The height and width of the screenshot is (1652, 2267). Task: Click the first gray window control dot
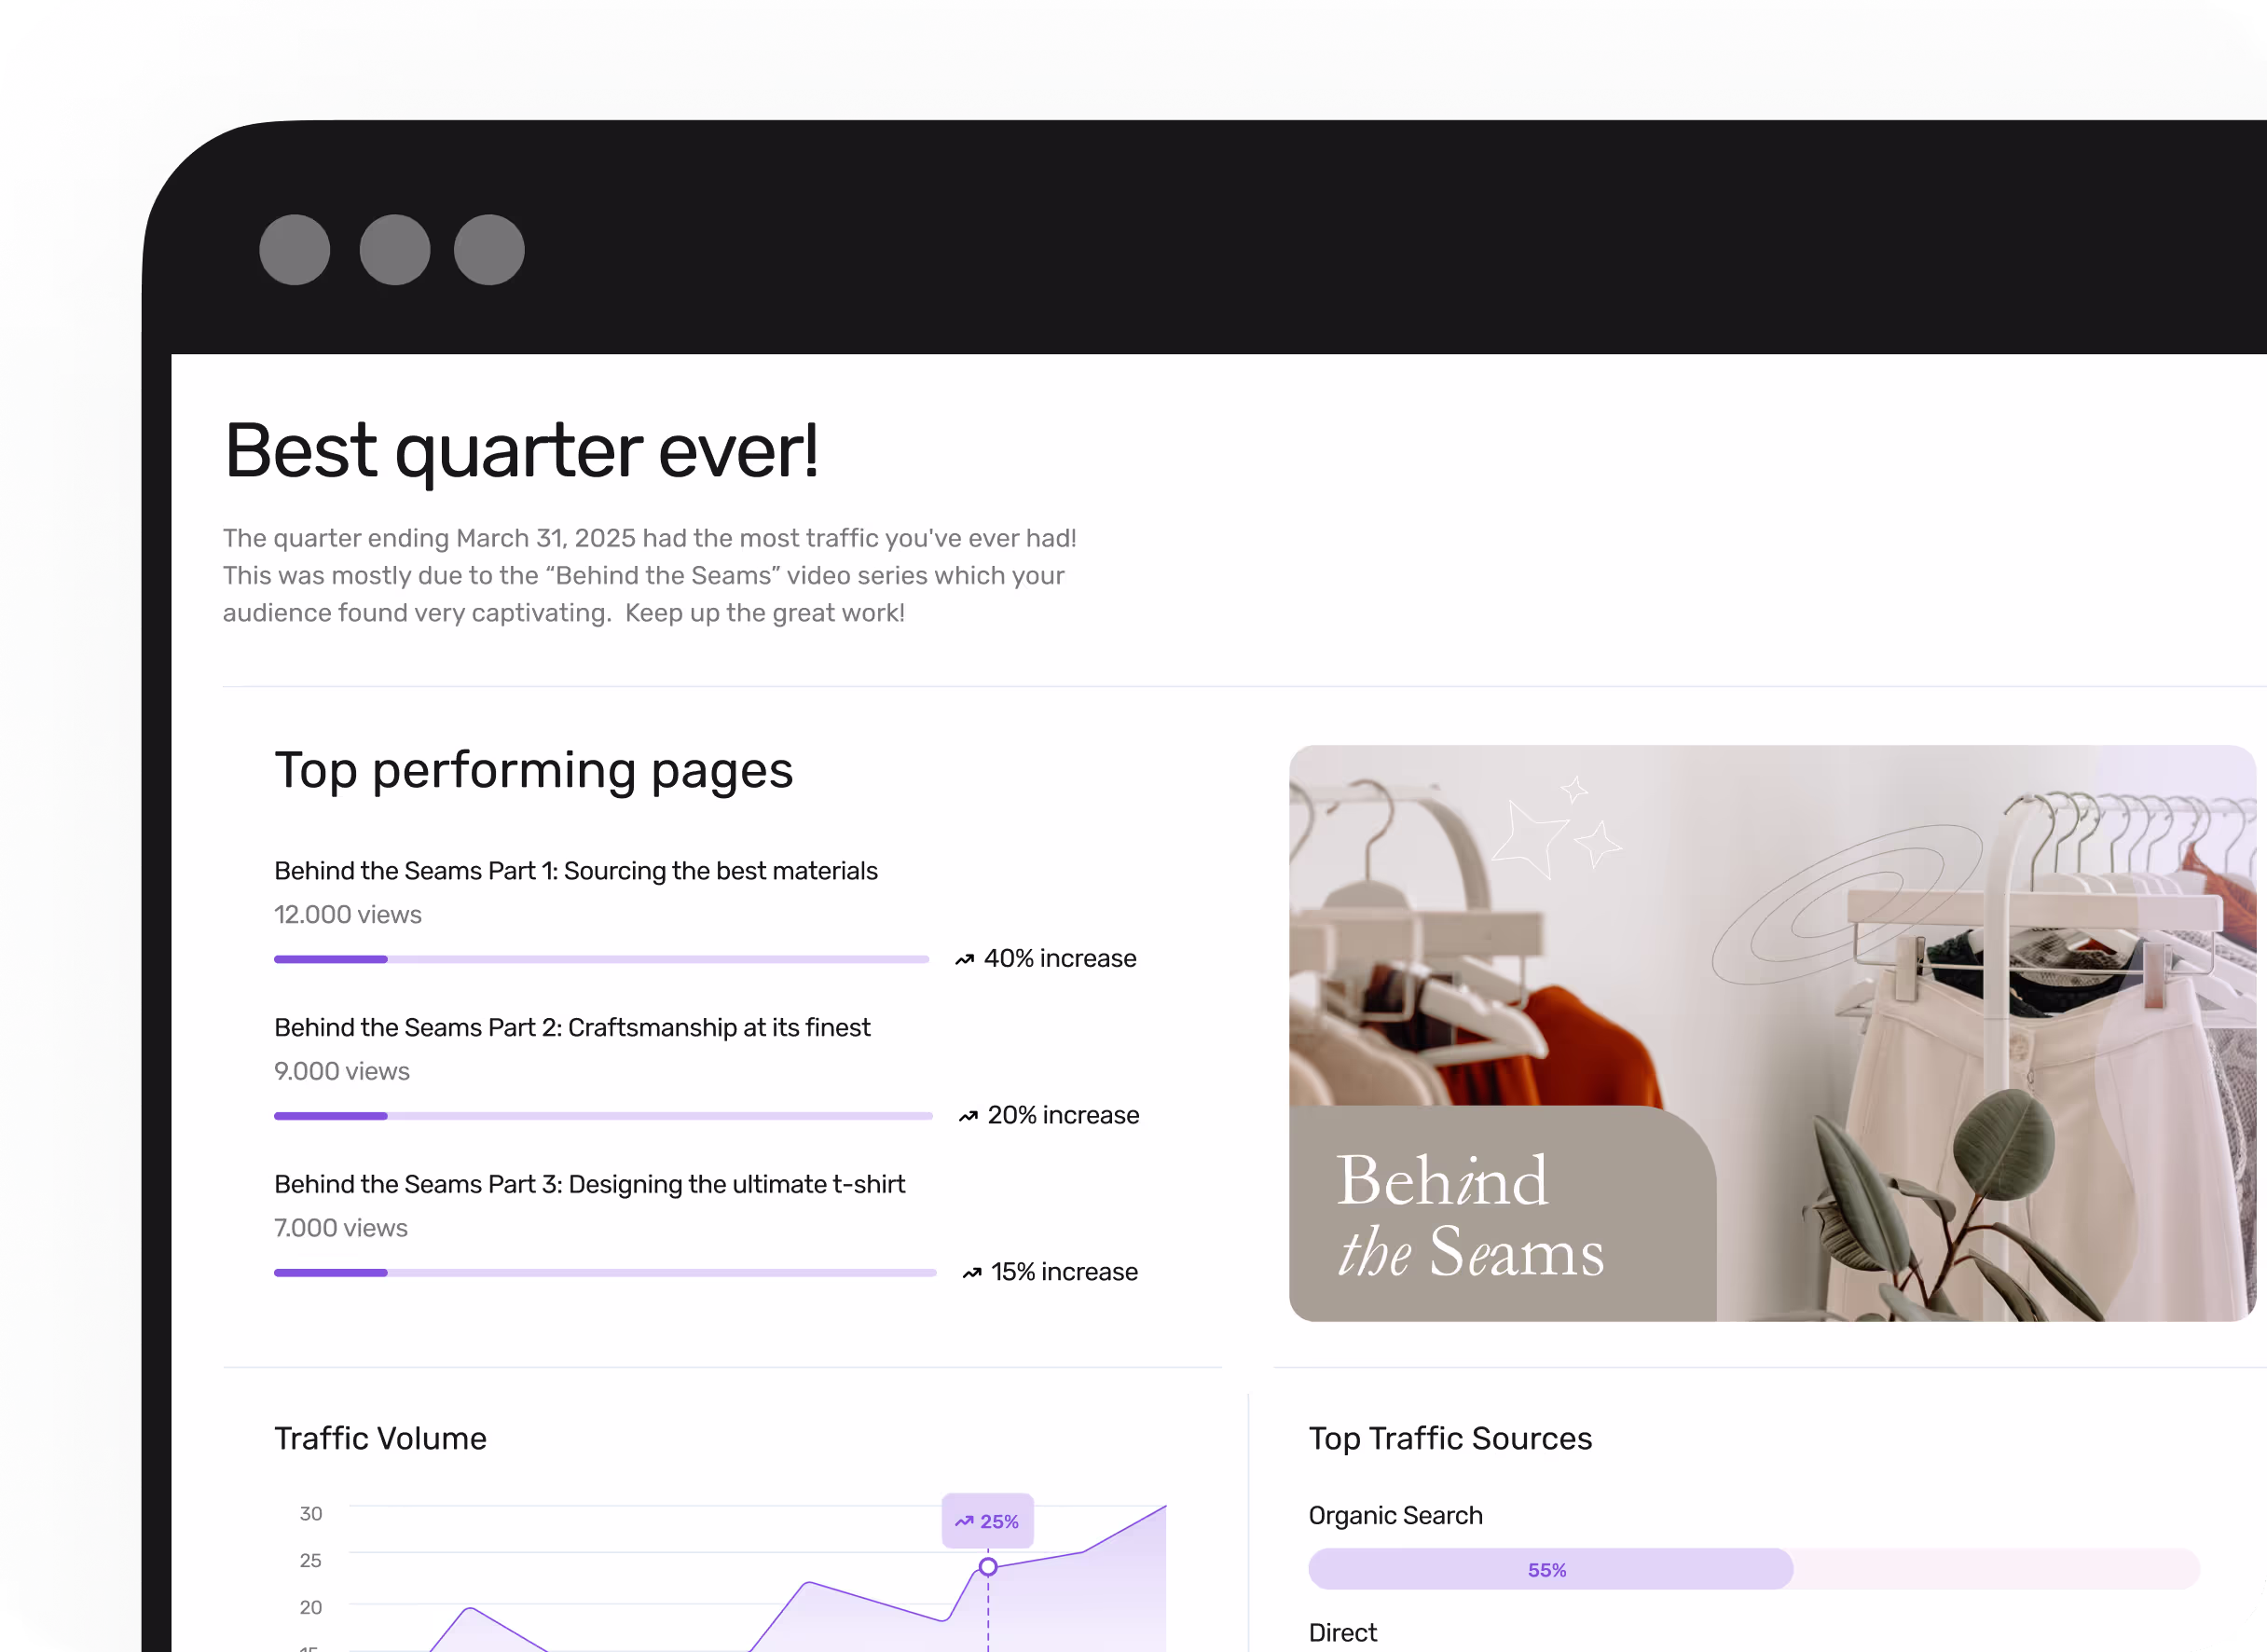[x=294, y=250]
